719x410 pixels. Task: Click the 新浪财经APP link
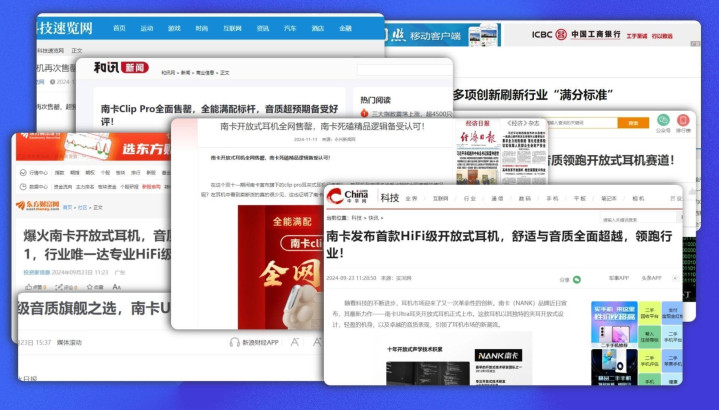(260, 343)
